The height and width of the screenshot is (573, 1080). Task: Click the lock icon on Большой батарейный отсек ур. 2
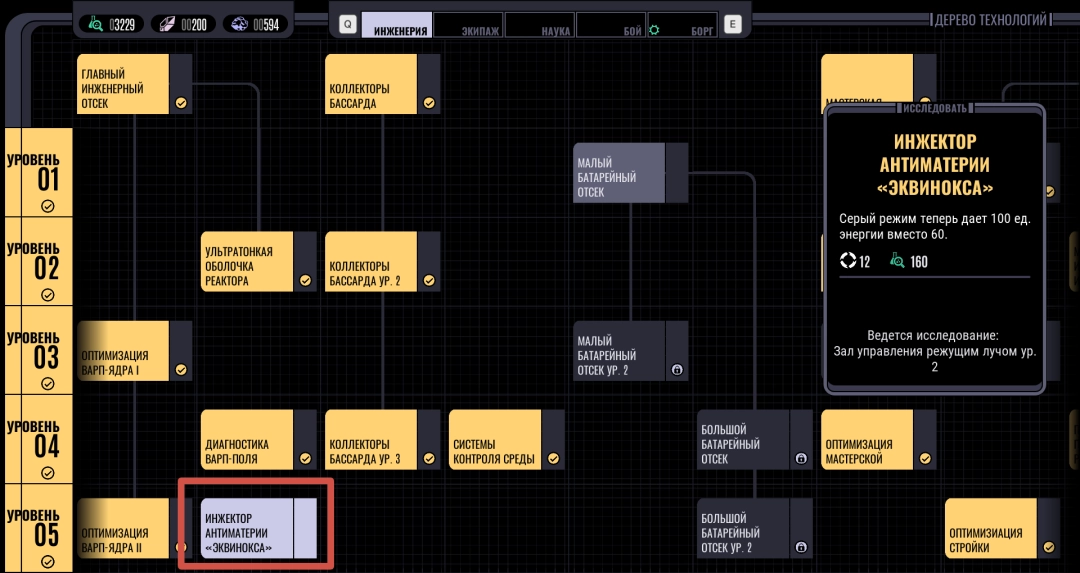[x=800, y=547]
